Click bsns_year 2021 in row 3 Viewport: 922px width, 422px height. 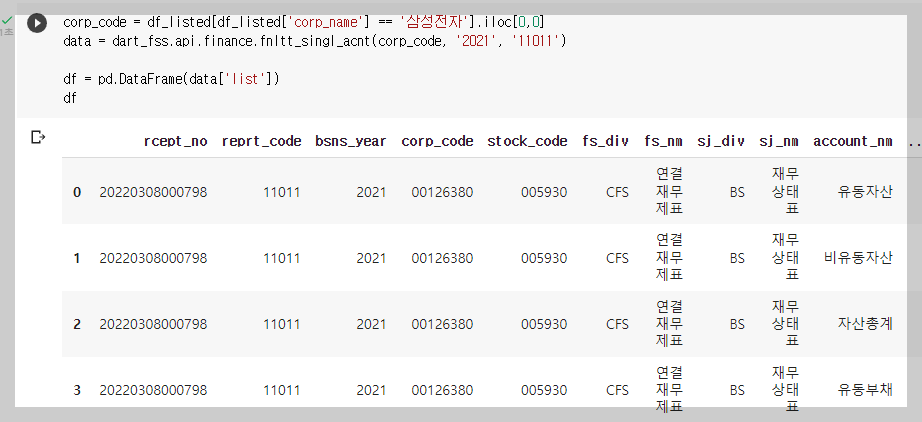click(371, 390)
